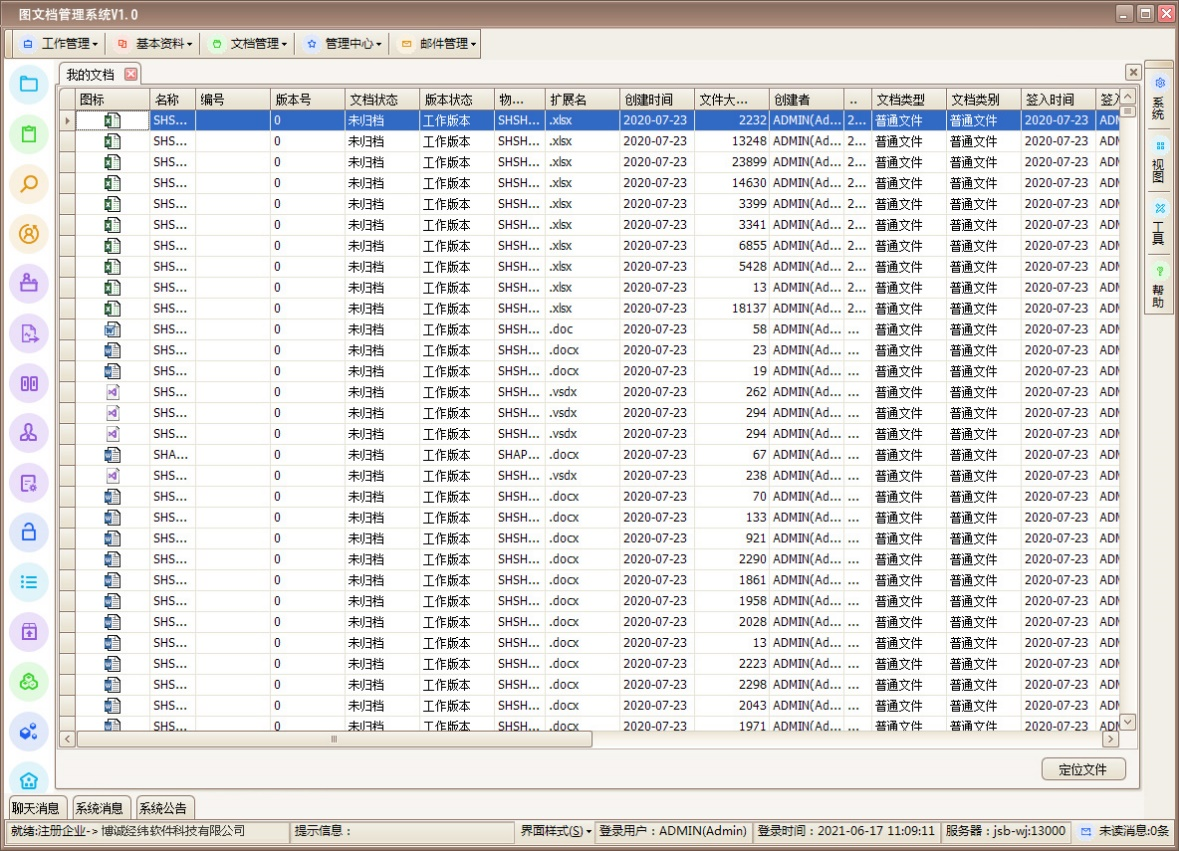Click the list view icon in sidebar
Viewport: 1179px width, 851px height.
(29, 582)
